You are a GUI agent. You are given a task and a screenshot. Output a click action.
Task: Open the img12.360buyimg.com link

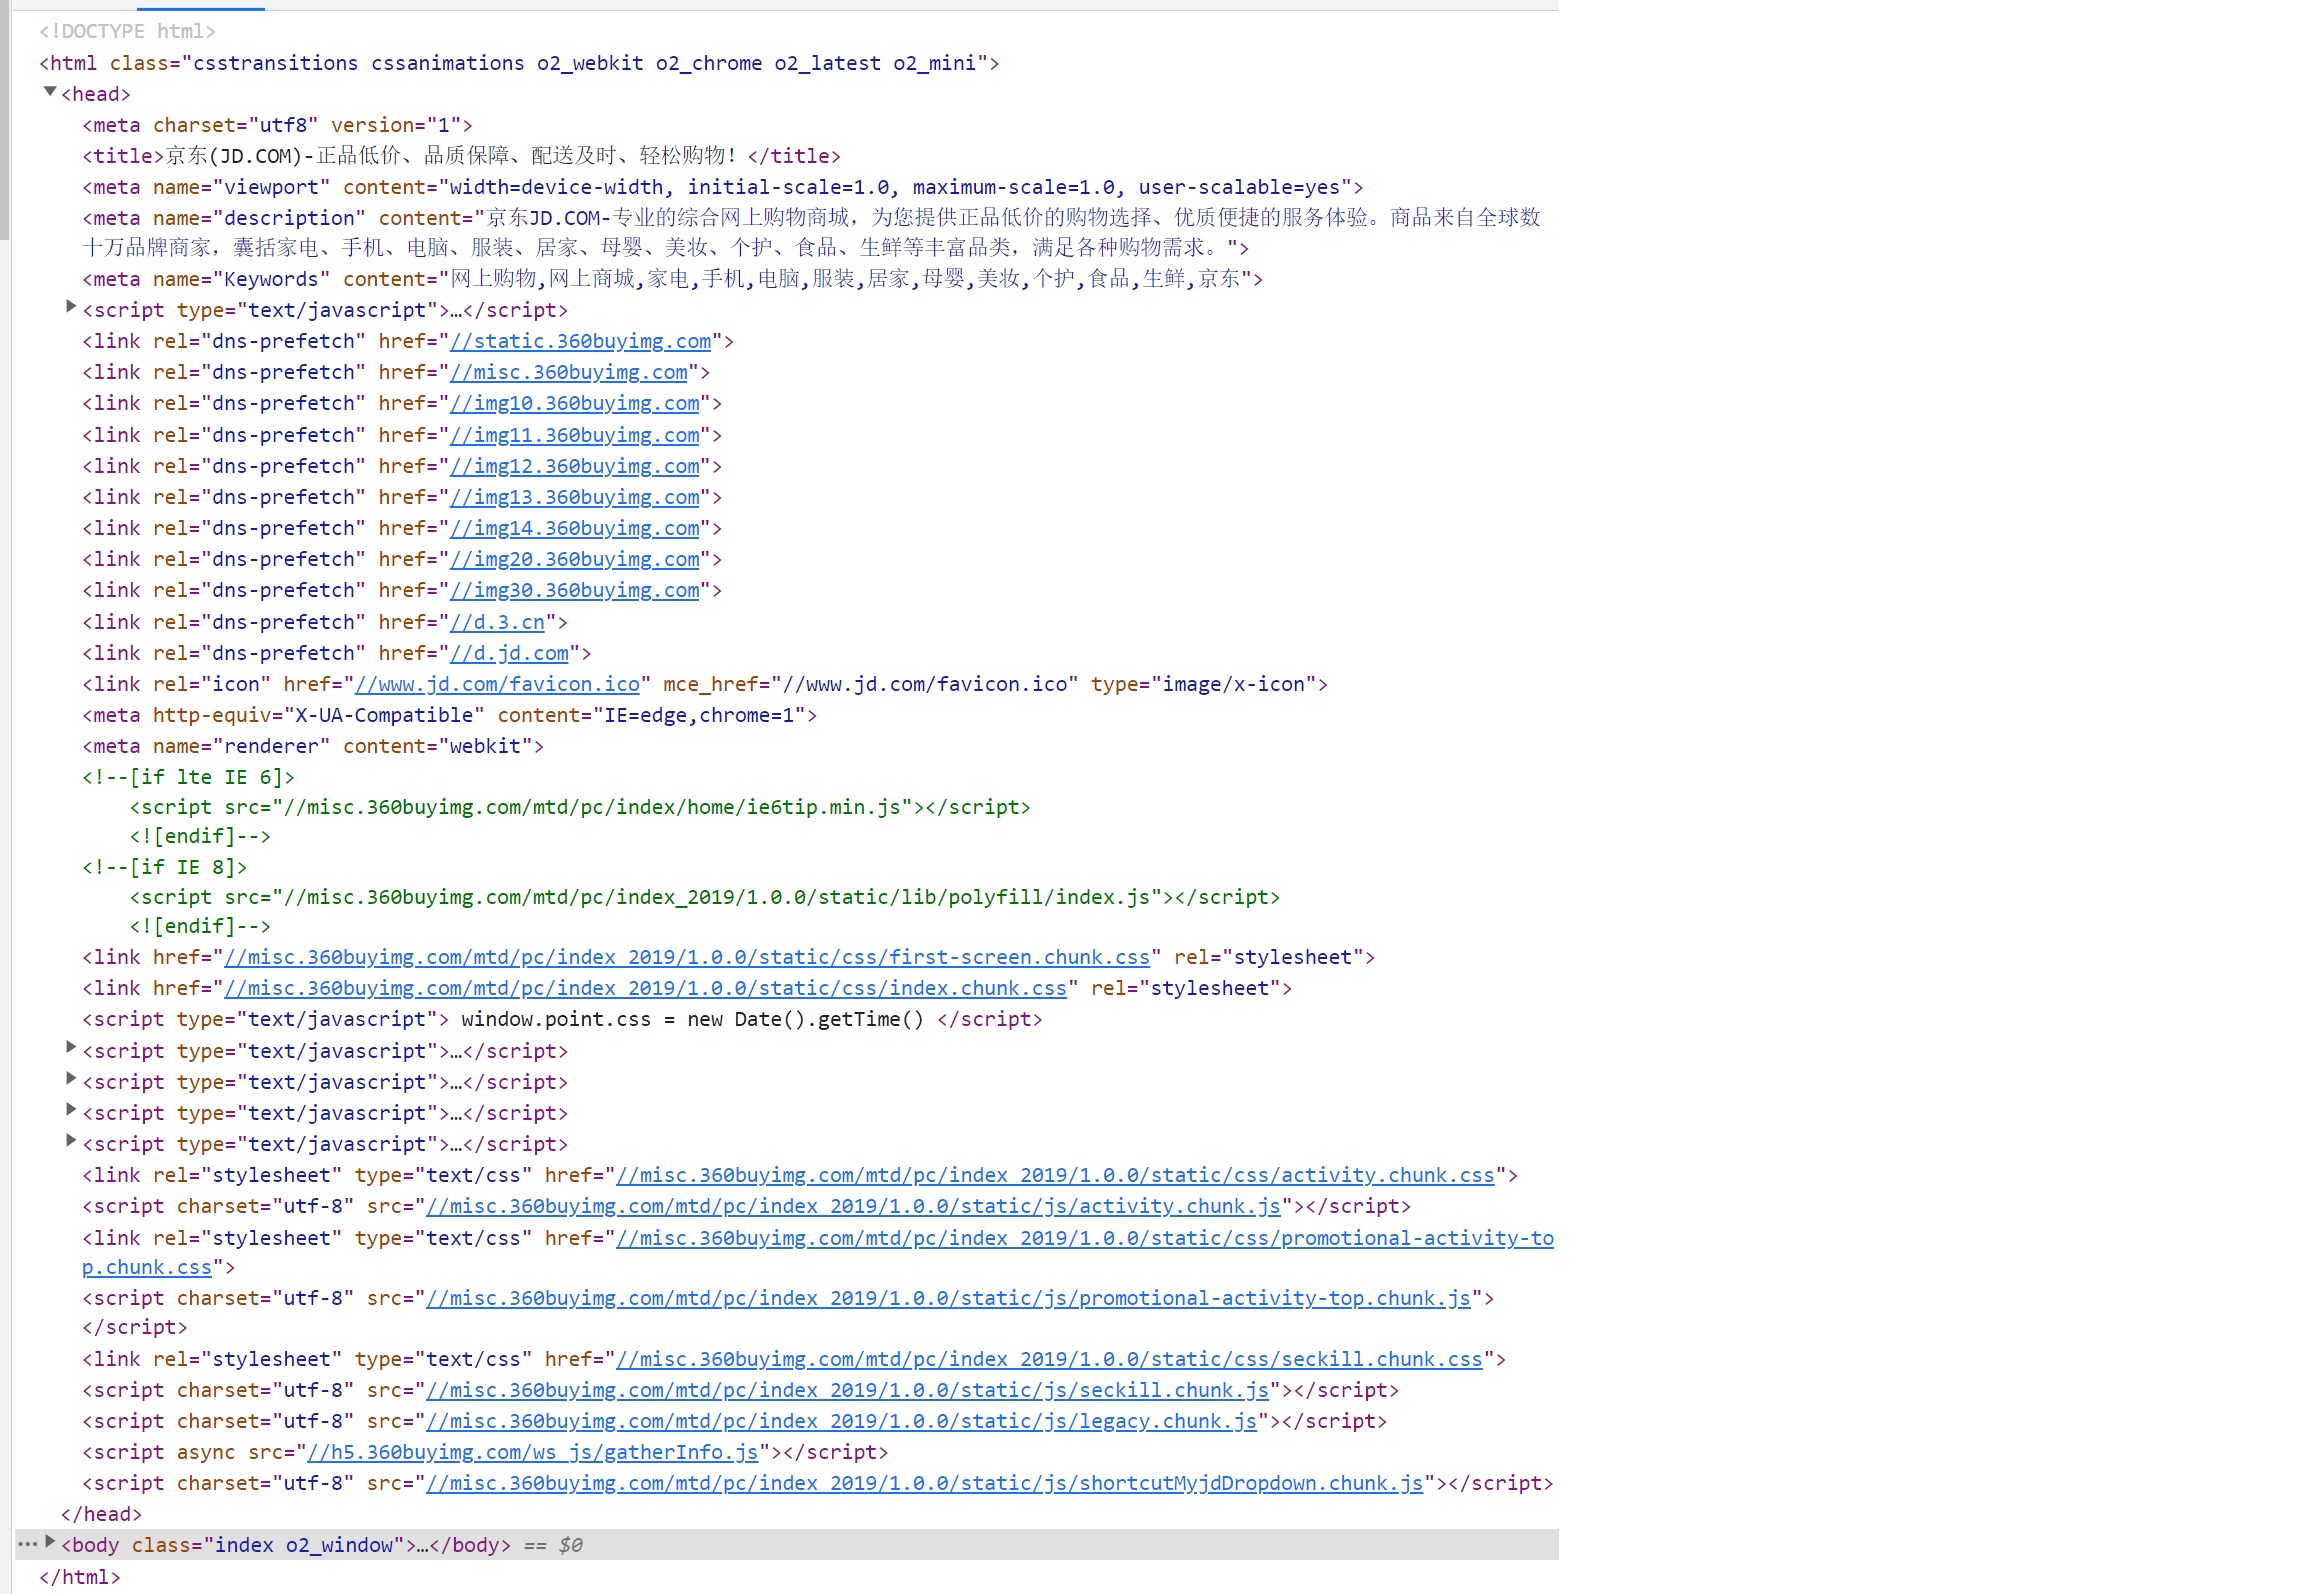(x=575, y=467)
